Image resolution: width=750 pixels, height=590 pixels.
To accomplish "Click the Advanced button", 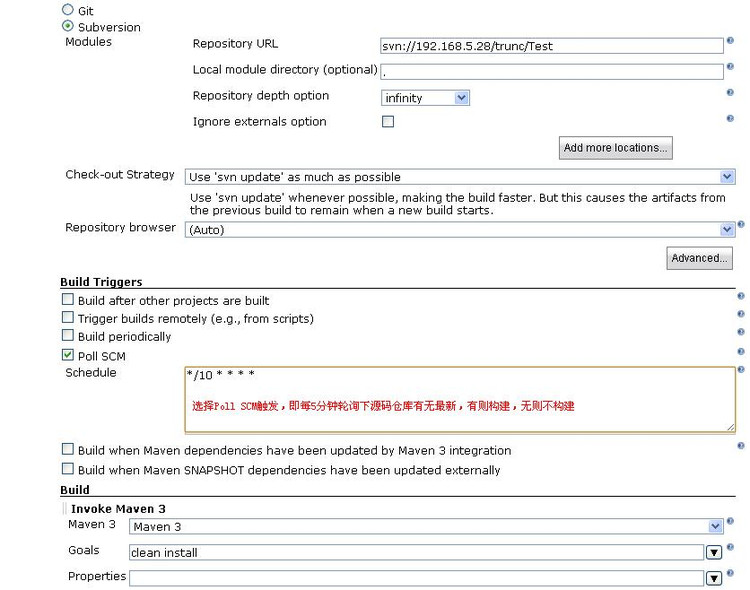I will pos(699,258).
